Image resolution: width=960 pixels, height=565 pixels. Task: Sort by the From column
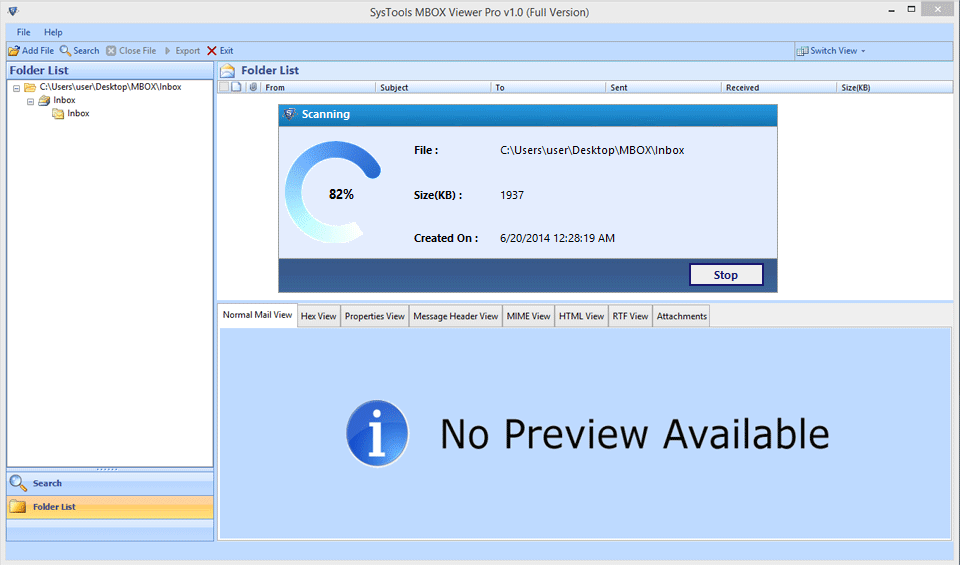(318, 88)
